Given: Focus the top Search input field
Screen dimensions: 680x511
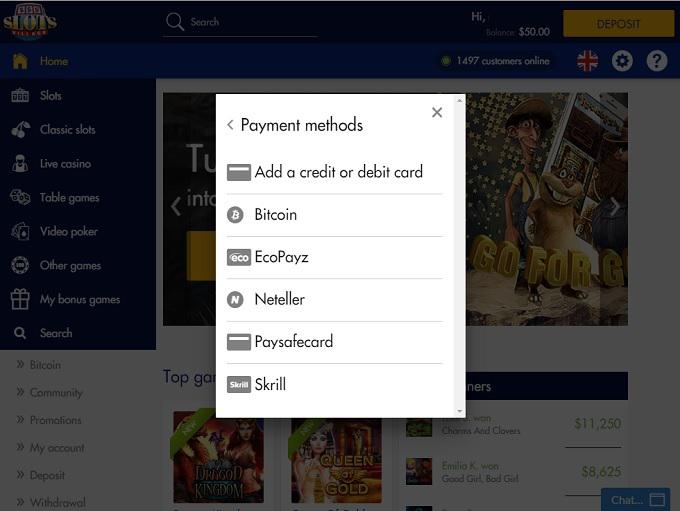Looking at the screenshot, I should [x=241, y=22].
